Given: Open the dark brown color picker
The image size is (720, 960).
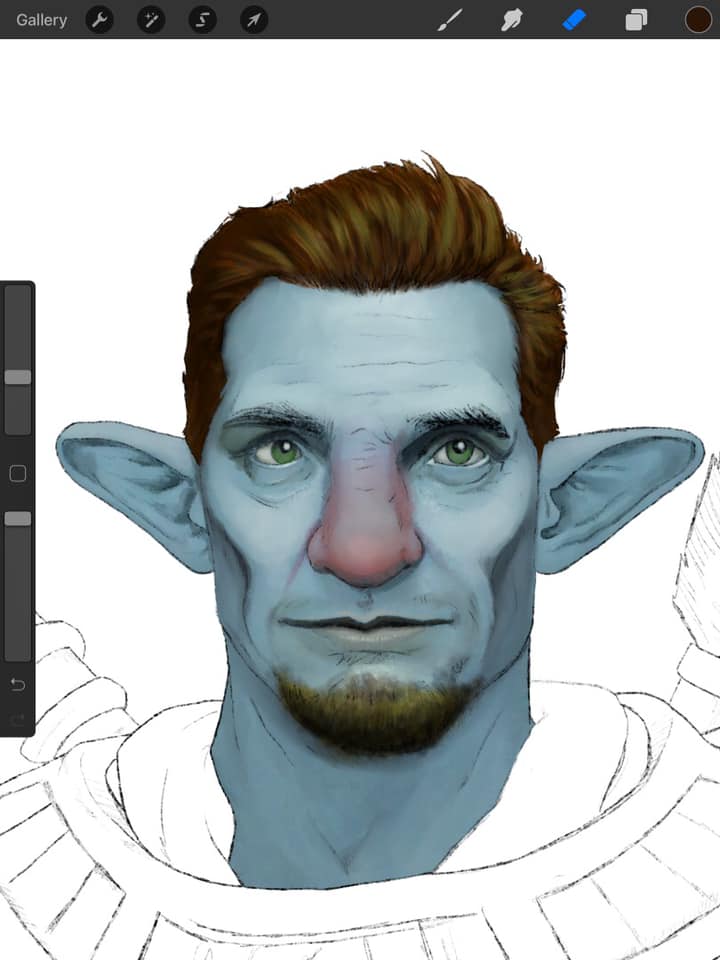Looking at the screenshot, I should click(x=697, y=20).
